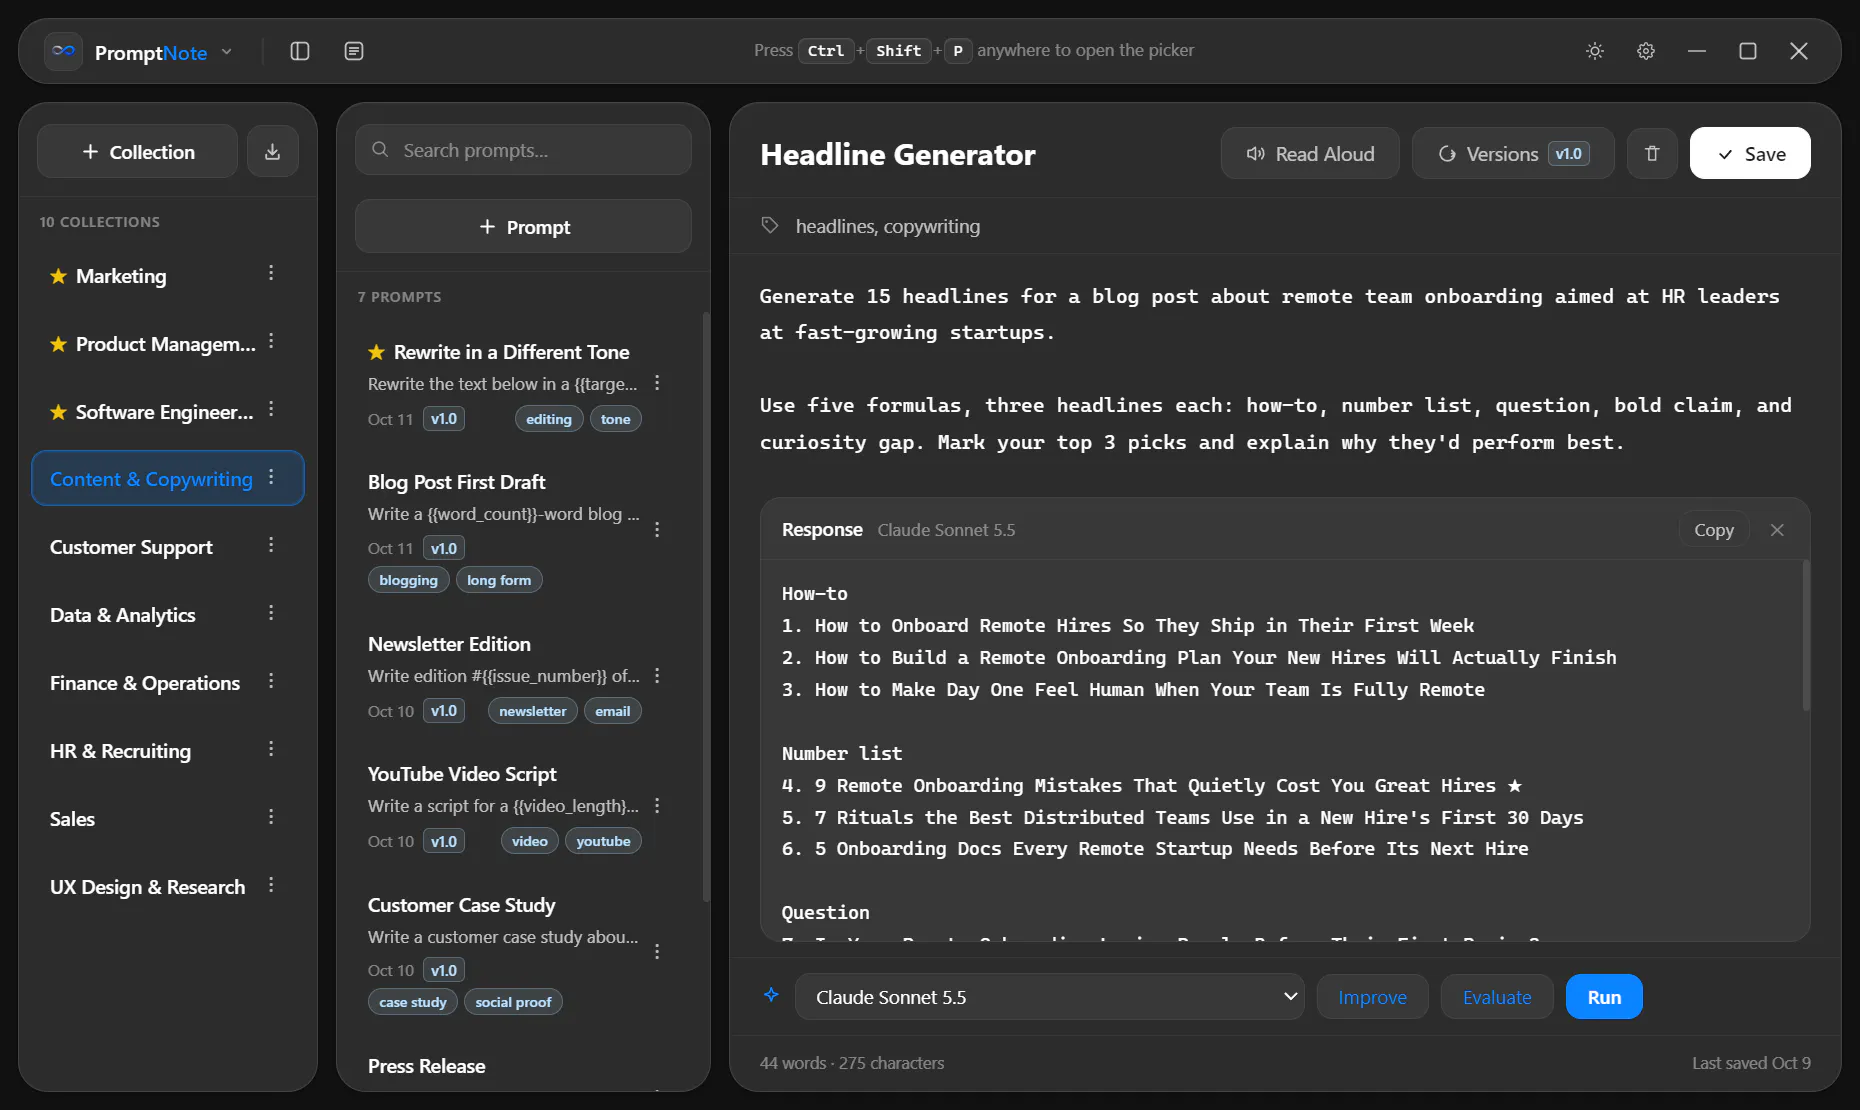Viewport: 1860px width, 1110px height.
Task: Switch theme with the sun icon
Action: point(1595,51)
